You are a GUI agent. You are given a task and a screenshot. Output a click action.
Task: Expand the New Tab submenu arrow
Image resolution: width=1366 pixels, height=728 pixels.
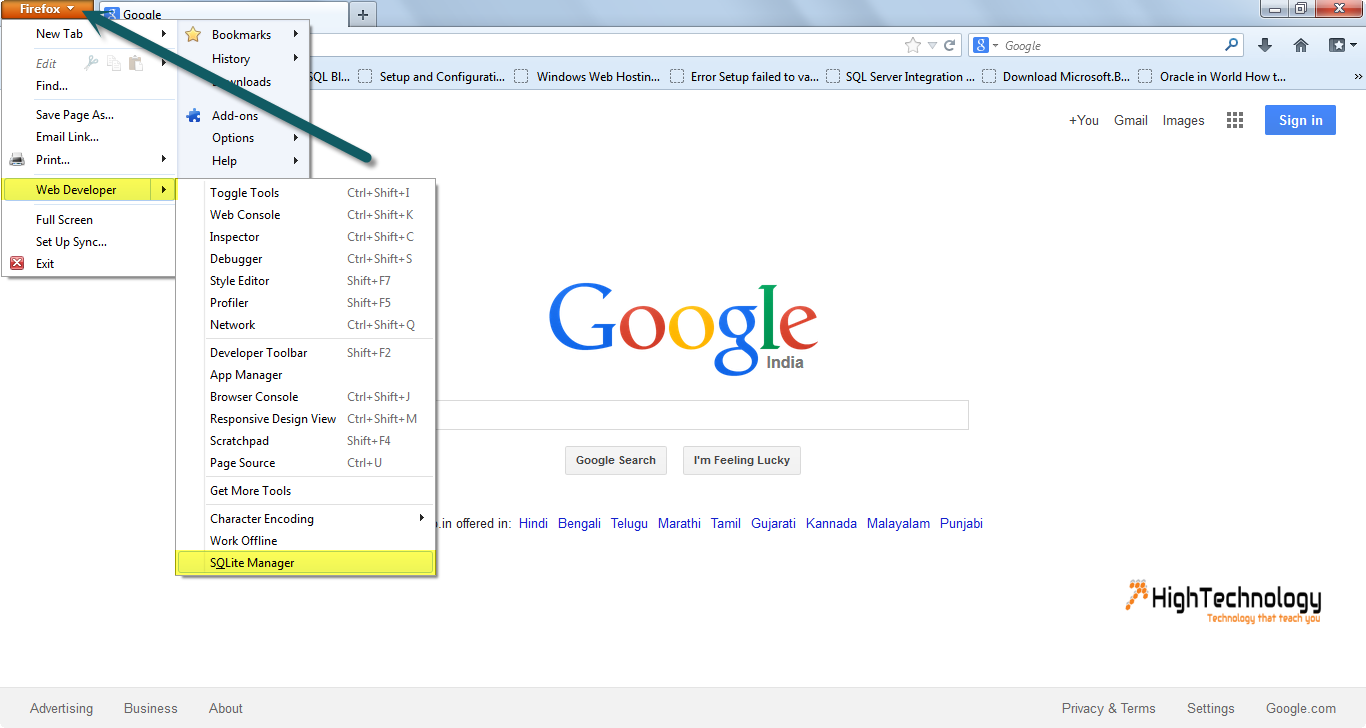tap(164, 34)
